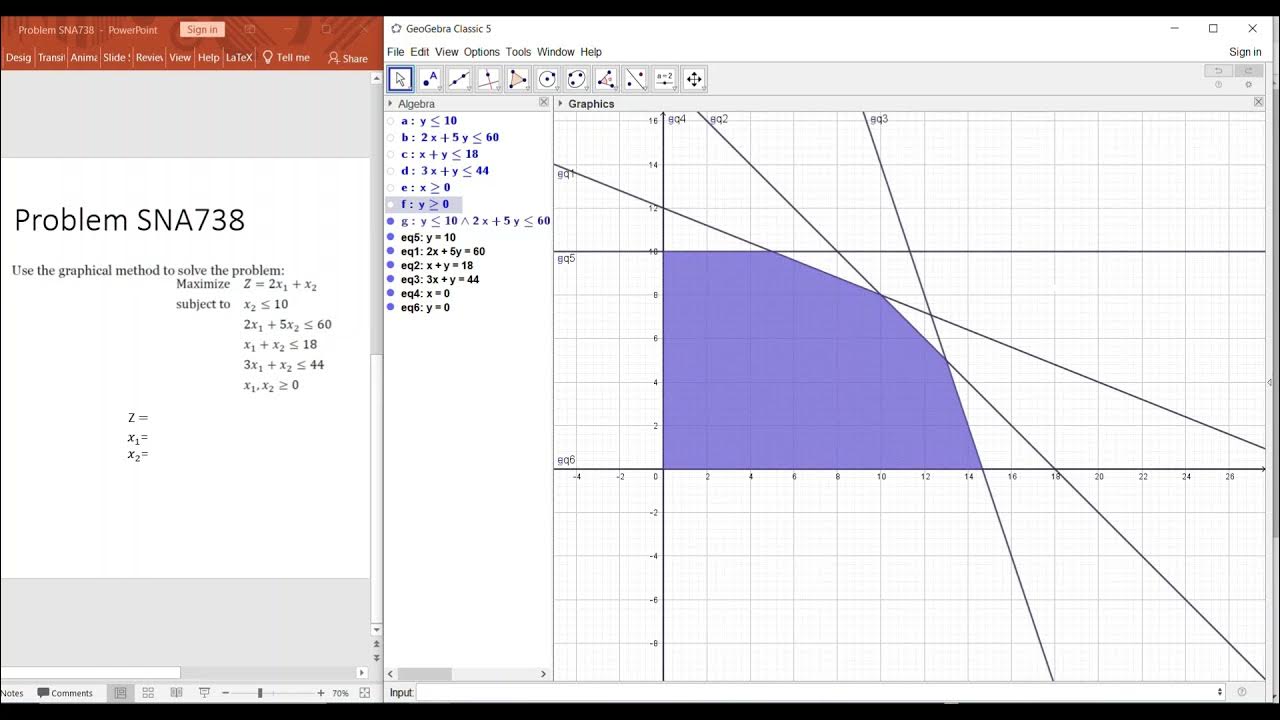The image size is (1280, 720).
Task: Hide line eq1: 2x + 5y = 60
Action: click(x=391, y=252)
